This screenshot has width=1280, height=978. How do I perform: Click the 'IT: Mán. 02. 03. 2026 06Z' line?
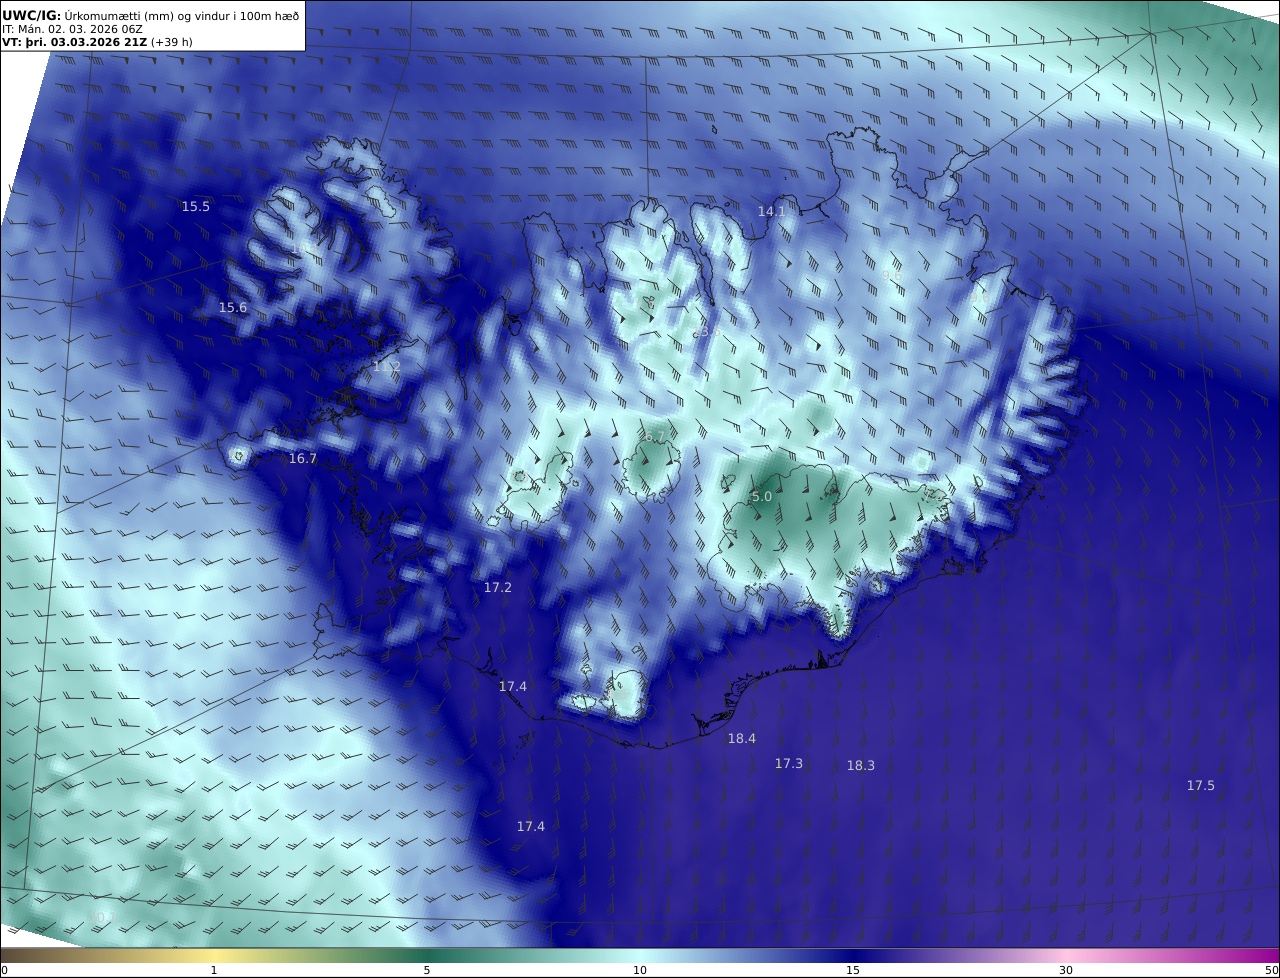(73, 29)
